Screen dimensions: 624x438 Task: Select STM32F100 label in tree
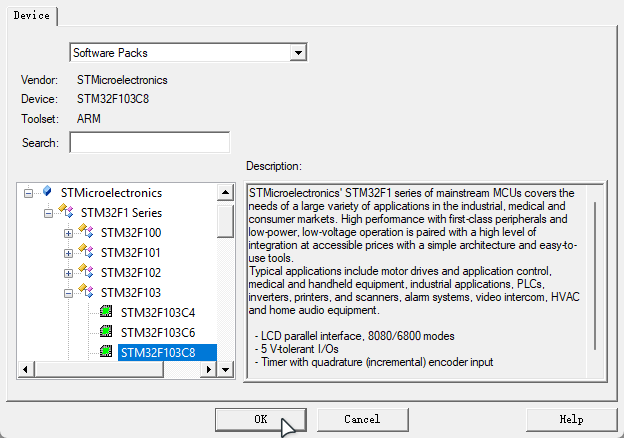pyautogui.click(x=131, y=233)
